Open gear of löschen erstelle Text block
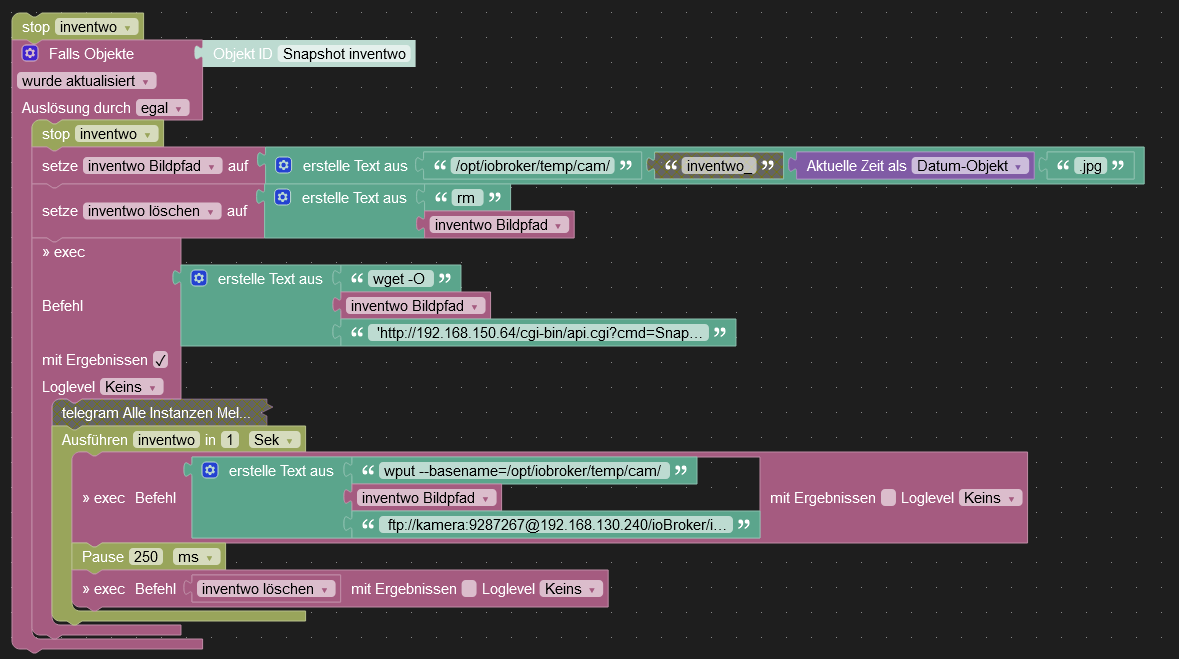The height and width of the screenshot is (659, 1179). click(283, 198)
